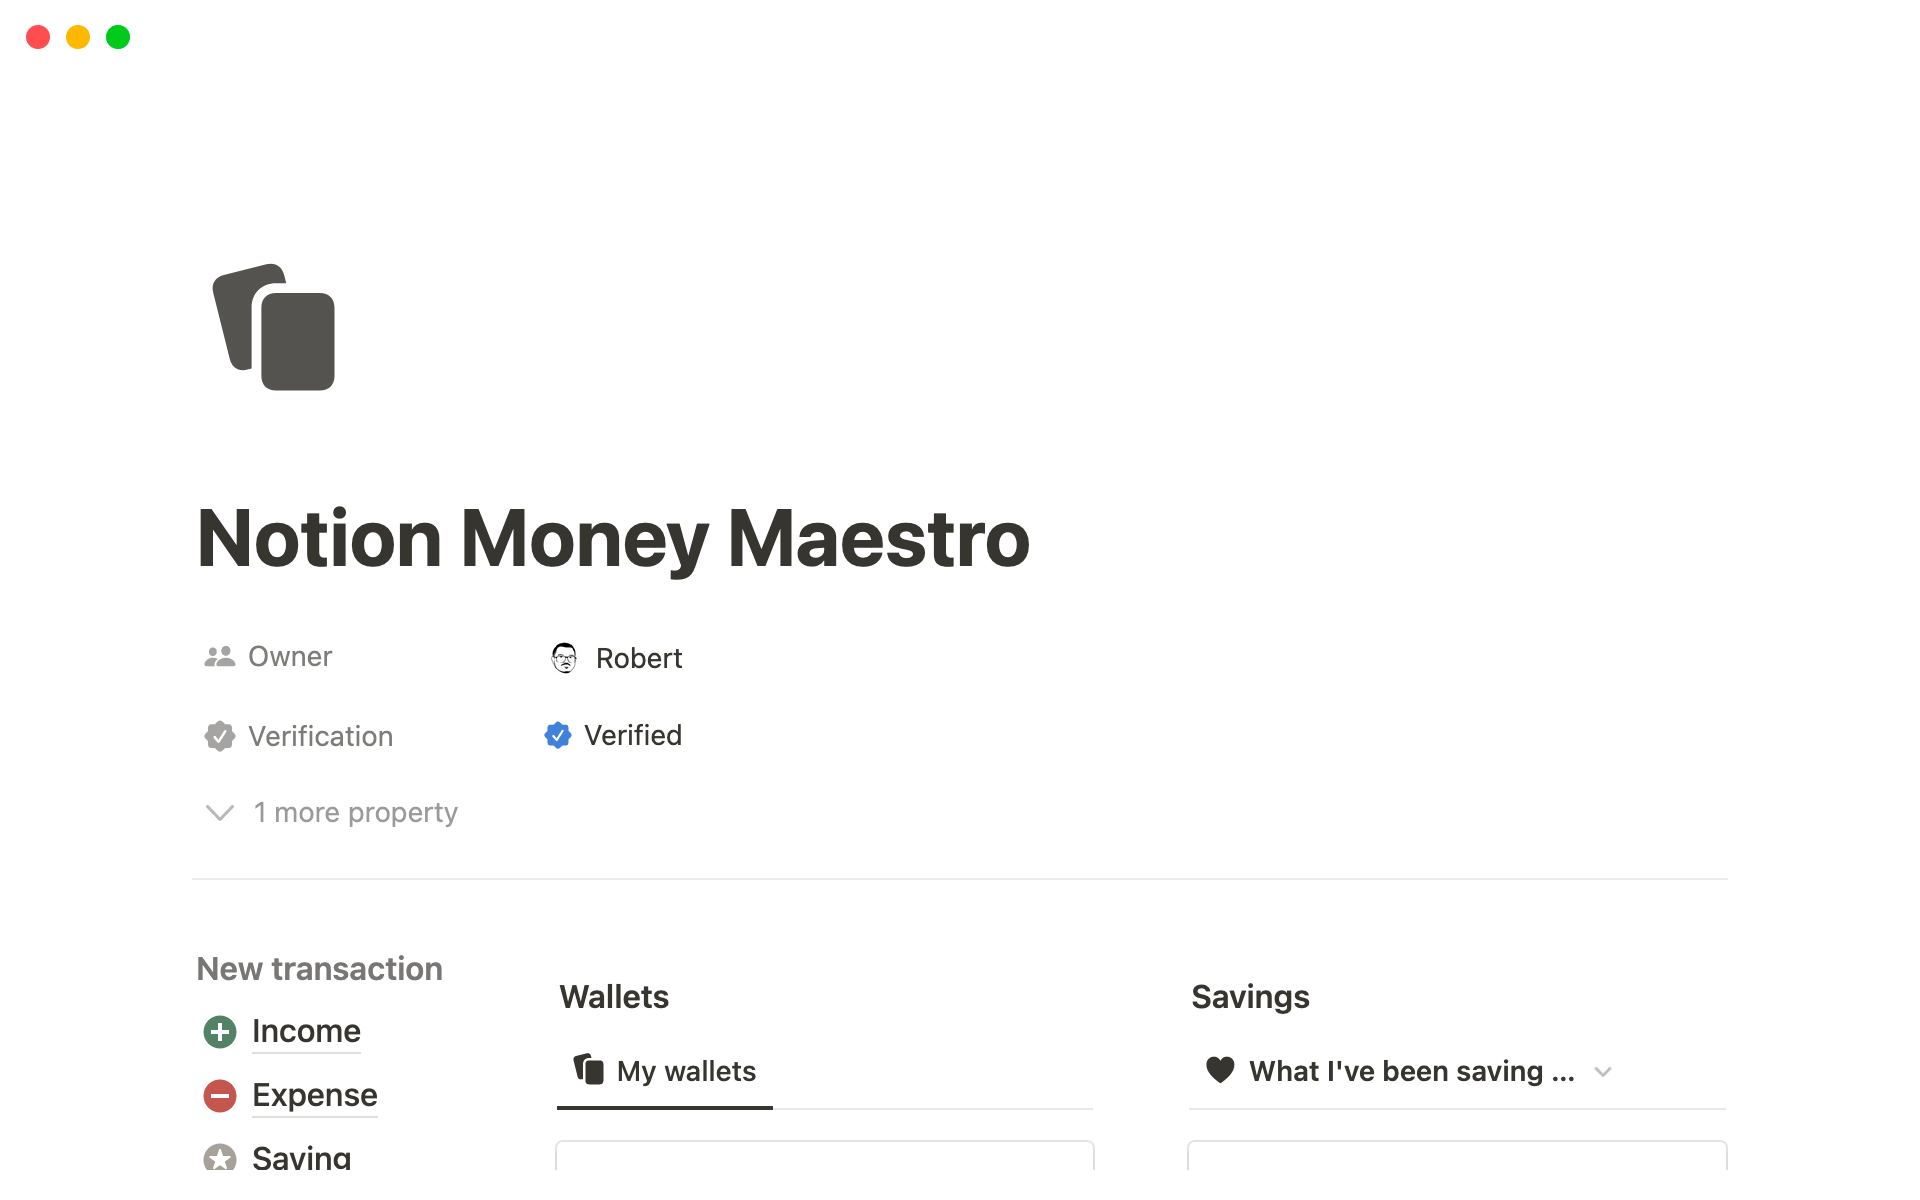Screen dimensions: 1920x1200
Task: Click the Saving star icon
Action: click(220, 1157)
